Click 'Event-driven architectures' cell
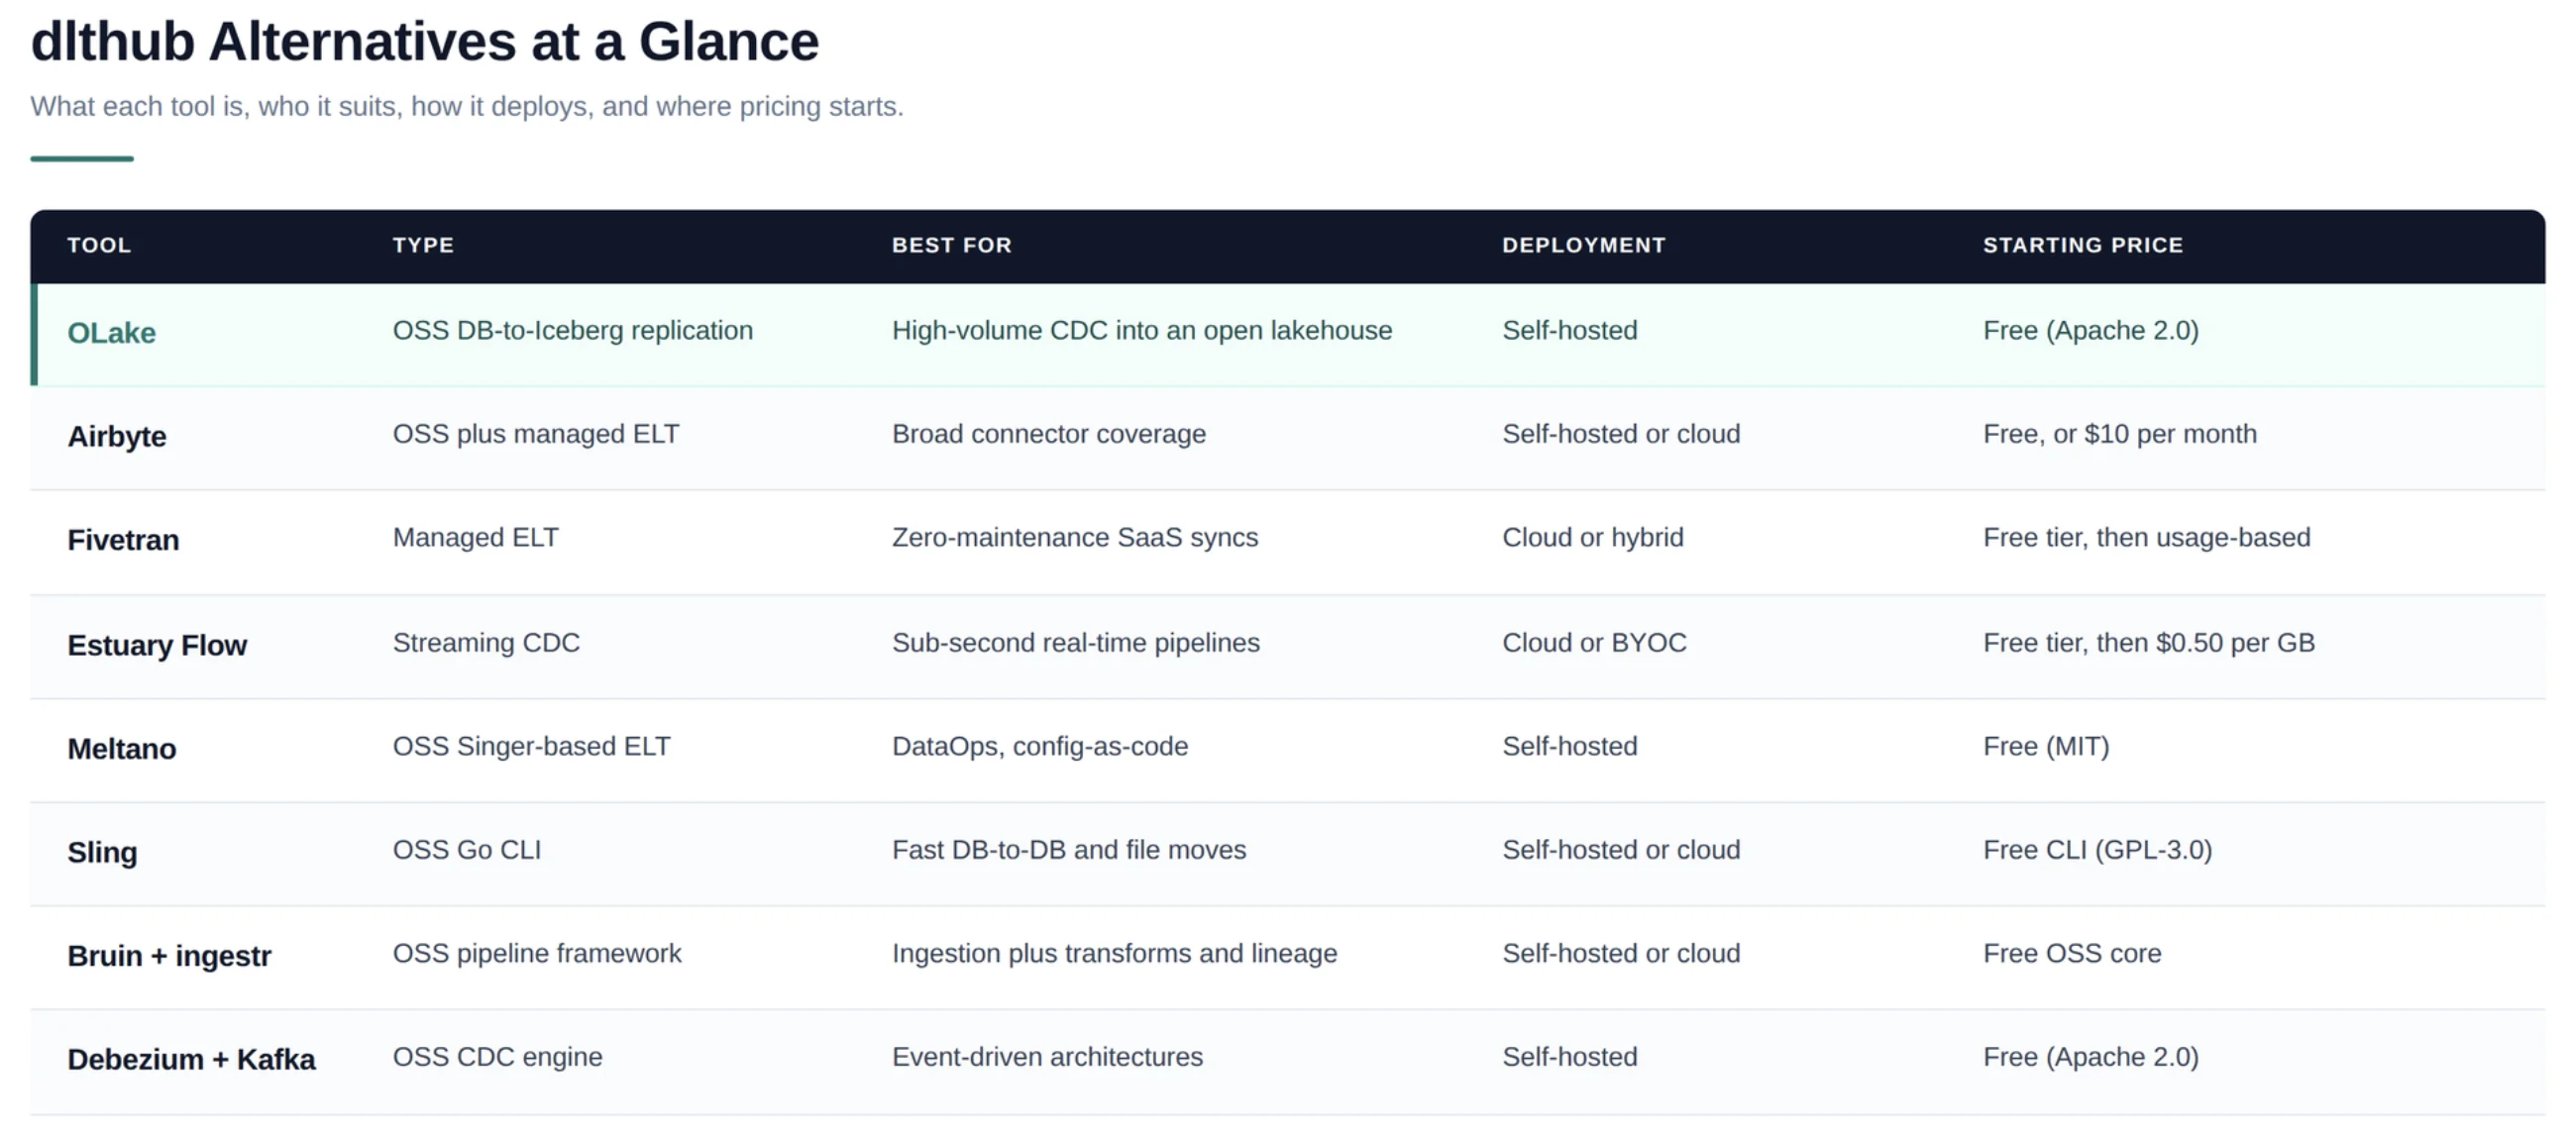Viewport: 2576px width, 1133px height. pyautogui.click(x=1046, y=1057)
